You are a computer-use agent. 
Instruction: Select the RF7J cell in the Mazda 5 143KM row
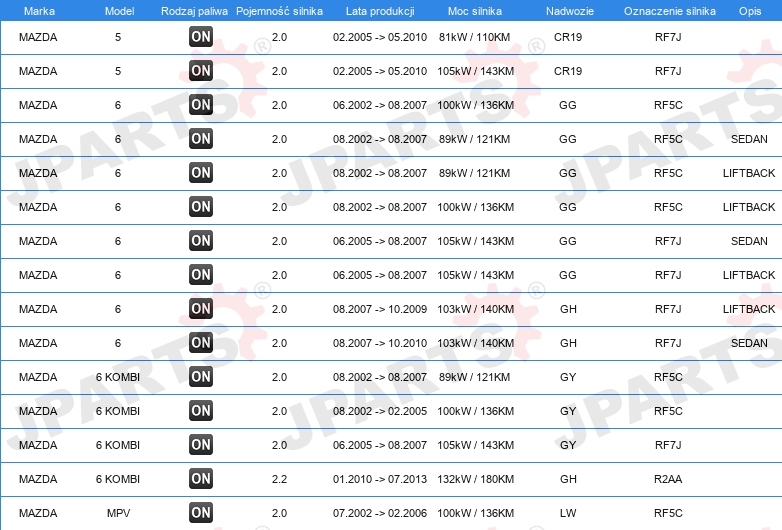click(x=668, y=71)
